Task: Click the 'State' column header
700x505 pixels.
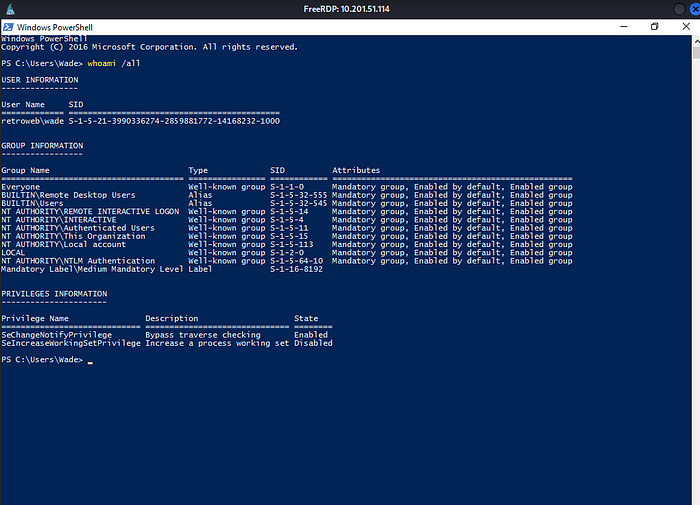Action: point(306,318)
